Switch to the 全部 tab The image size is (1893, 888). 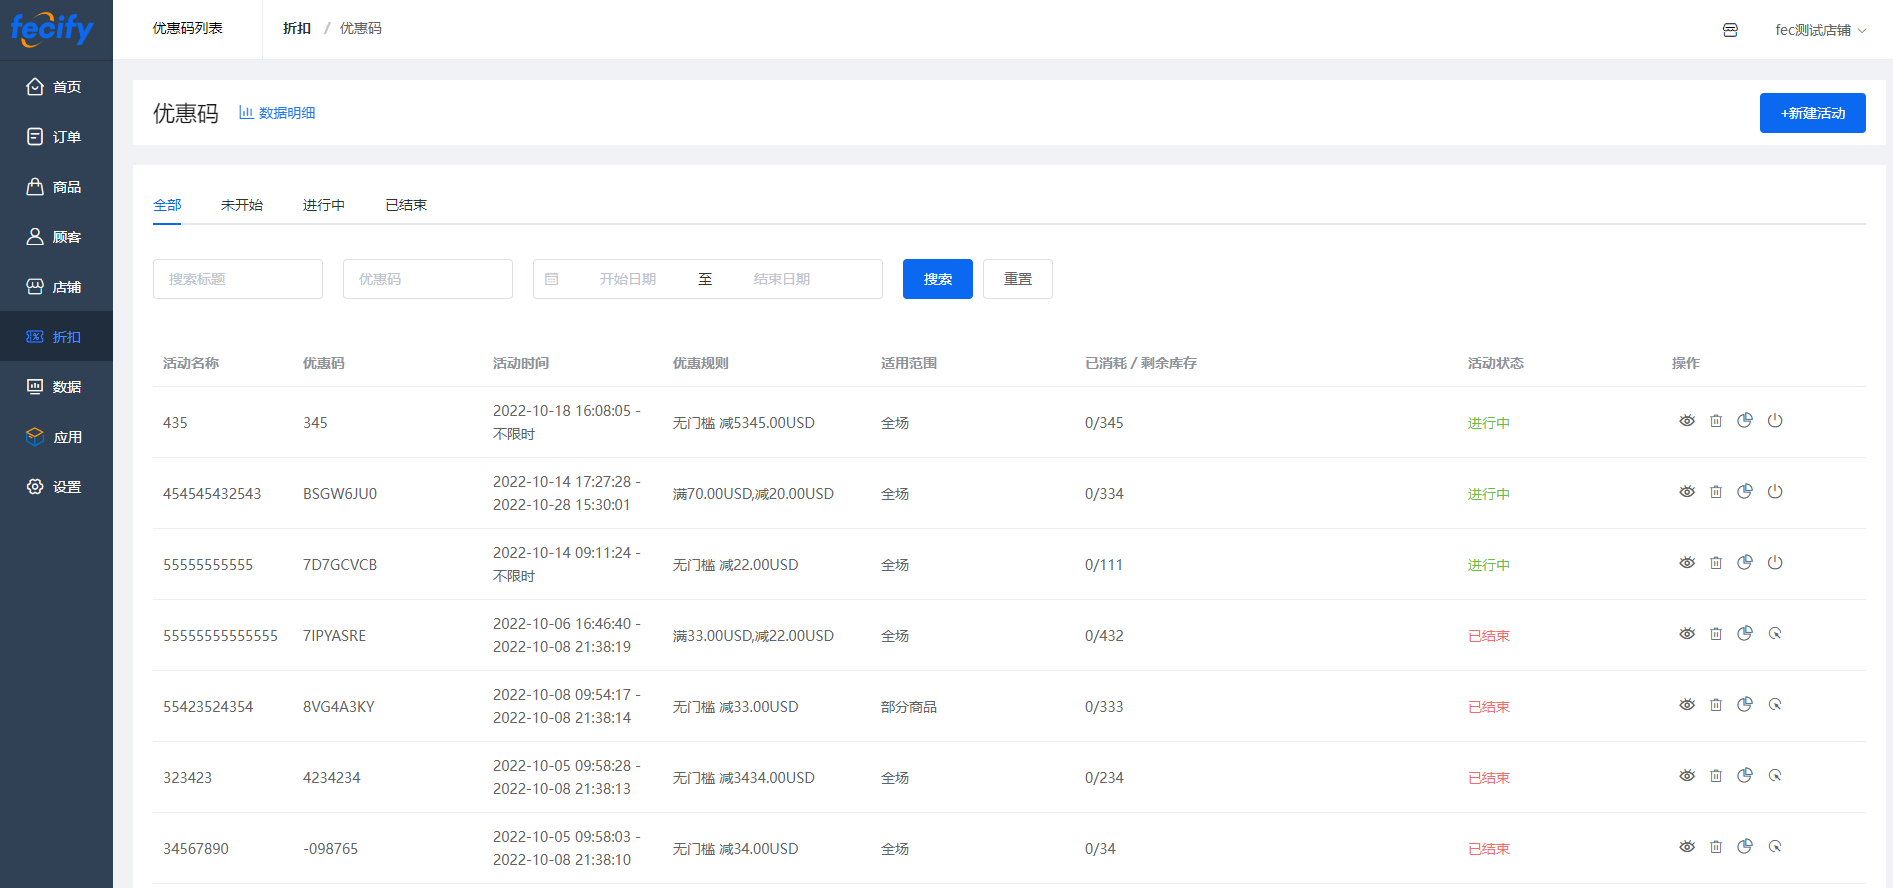167,205
